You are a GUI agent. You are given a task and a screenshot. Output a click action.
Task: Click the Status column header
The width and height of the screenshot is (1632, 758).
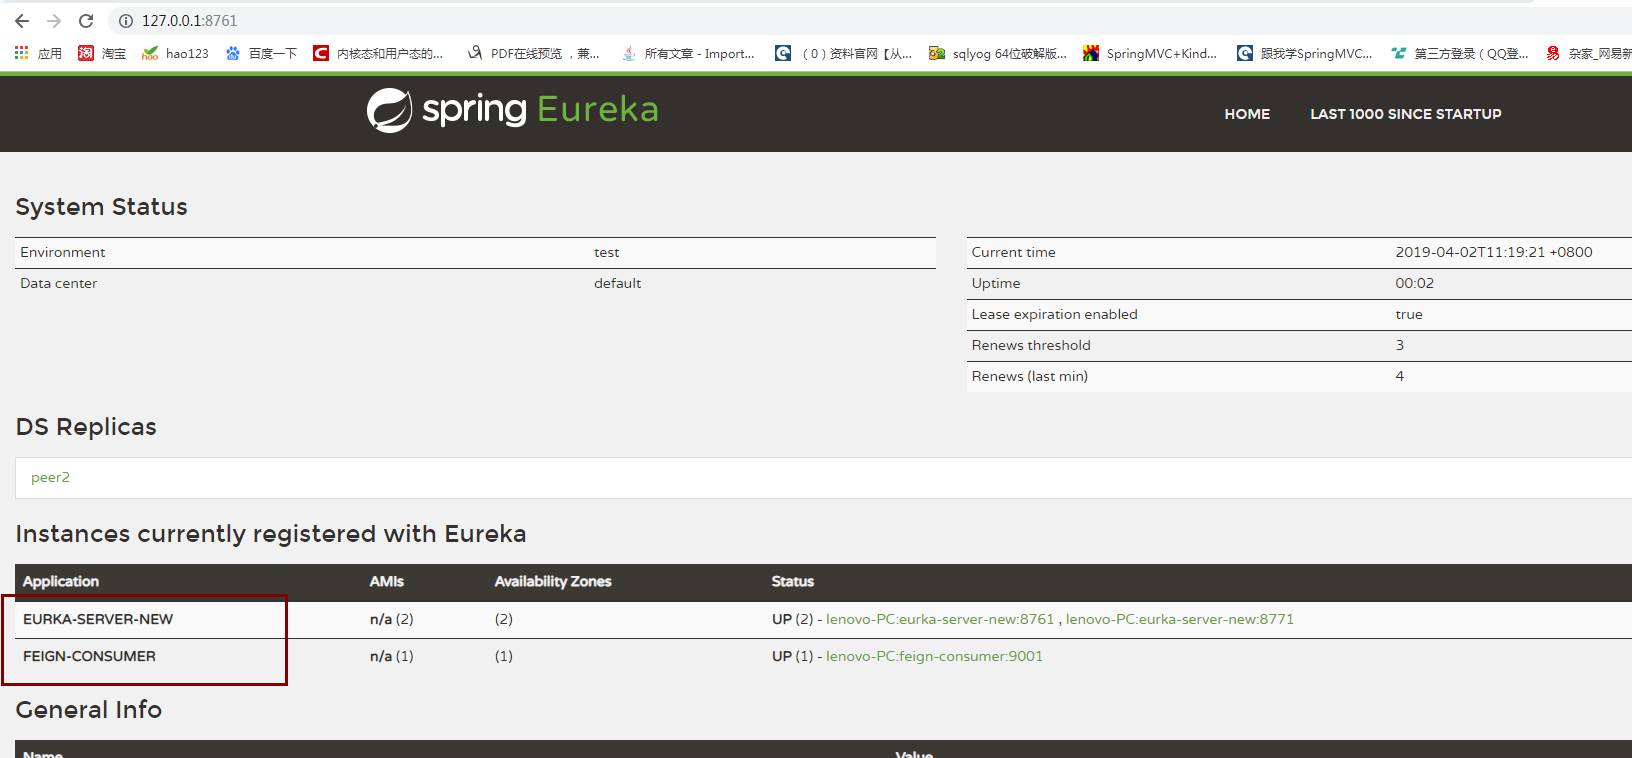[x=793, y=581]
